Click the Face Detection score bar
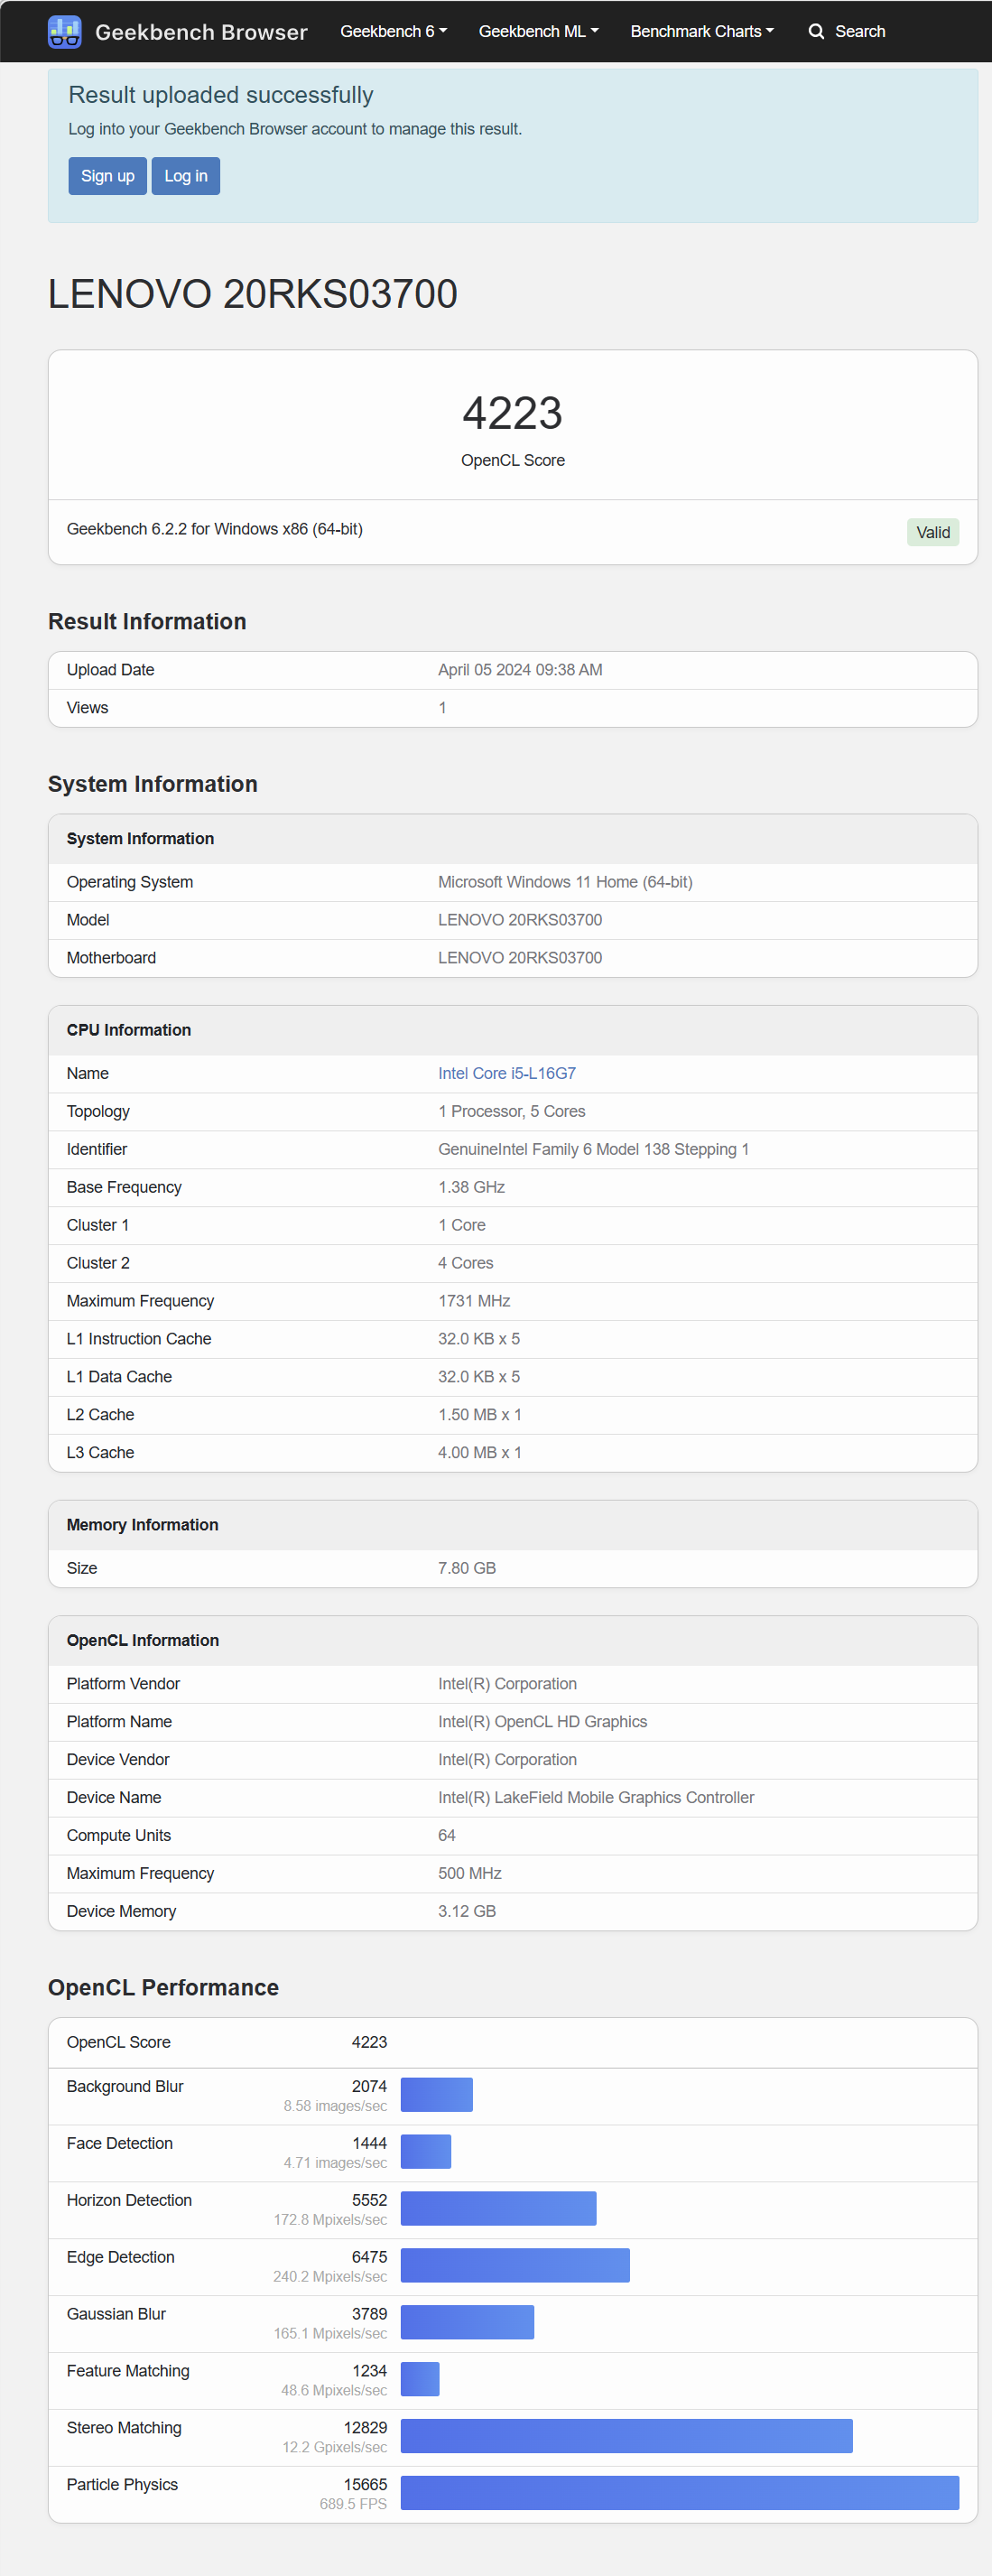Image resolution: width=992 pixels, height=2576 pixels. pyautogui.click(x=426, y=2151)
